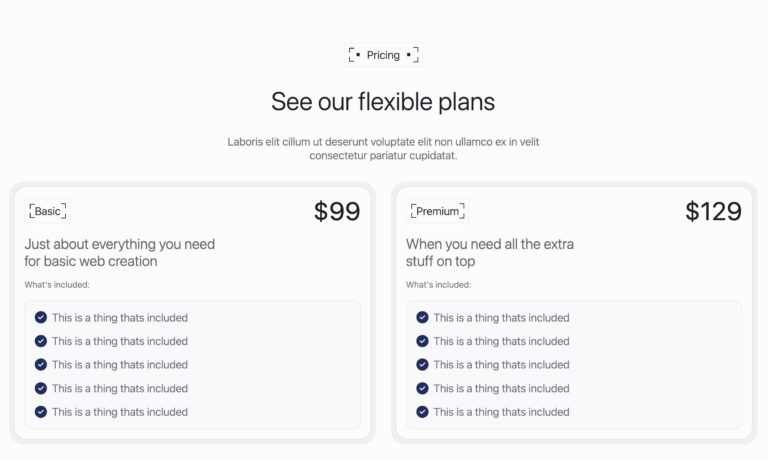Click the Pricing badge at top

(x=383, y=55)
